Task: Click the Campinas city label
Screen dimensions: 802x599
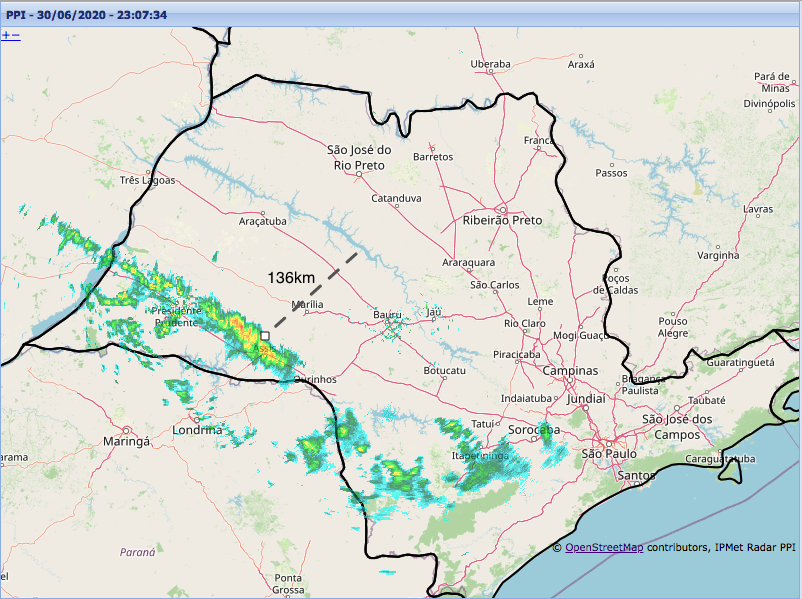Action: pyautogui.click(x=571, y=370)
